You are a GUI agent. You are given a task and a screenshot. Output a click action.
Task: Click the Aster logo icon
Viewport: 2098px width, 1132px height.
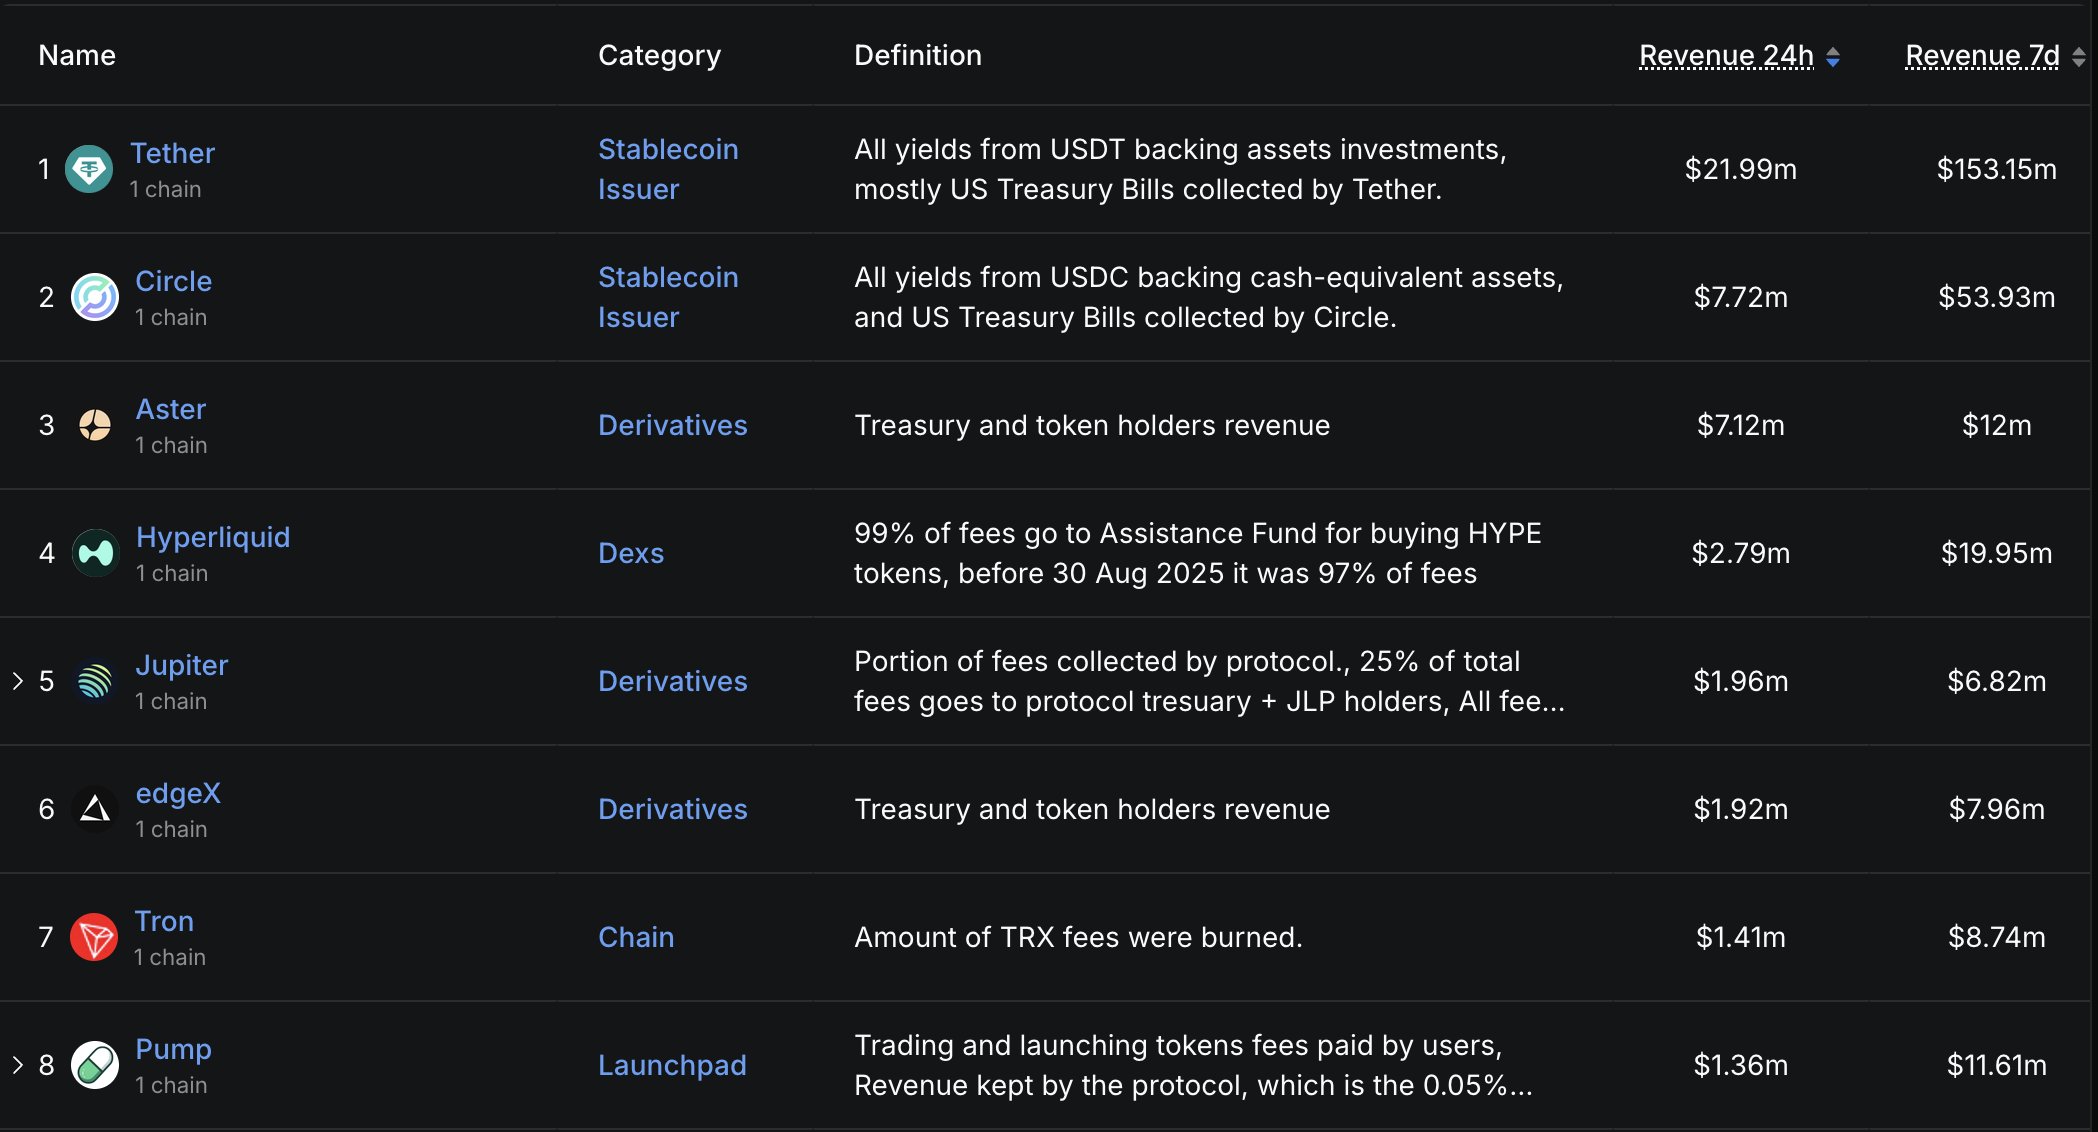95,425
